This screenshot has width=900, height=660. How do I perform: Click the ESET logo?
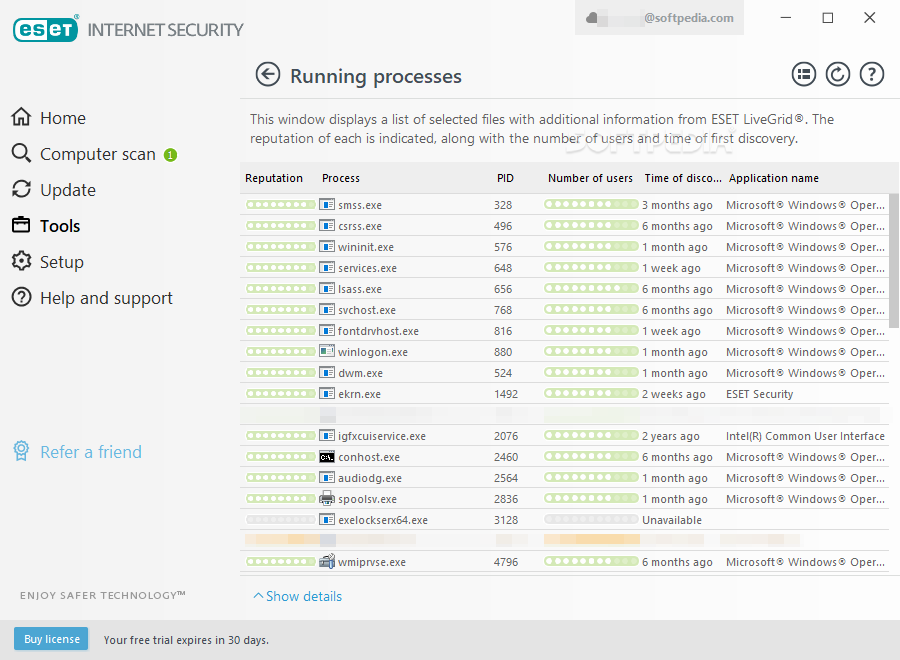pos(45,29)
